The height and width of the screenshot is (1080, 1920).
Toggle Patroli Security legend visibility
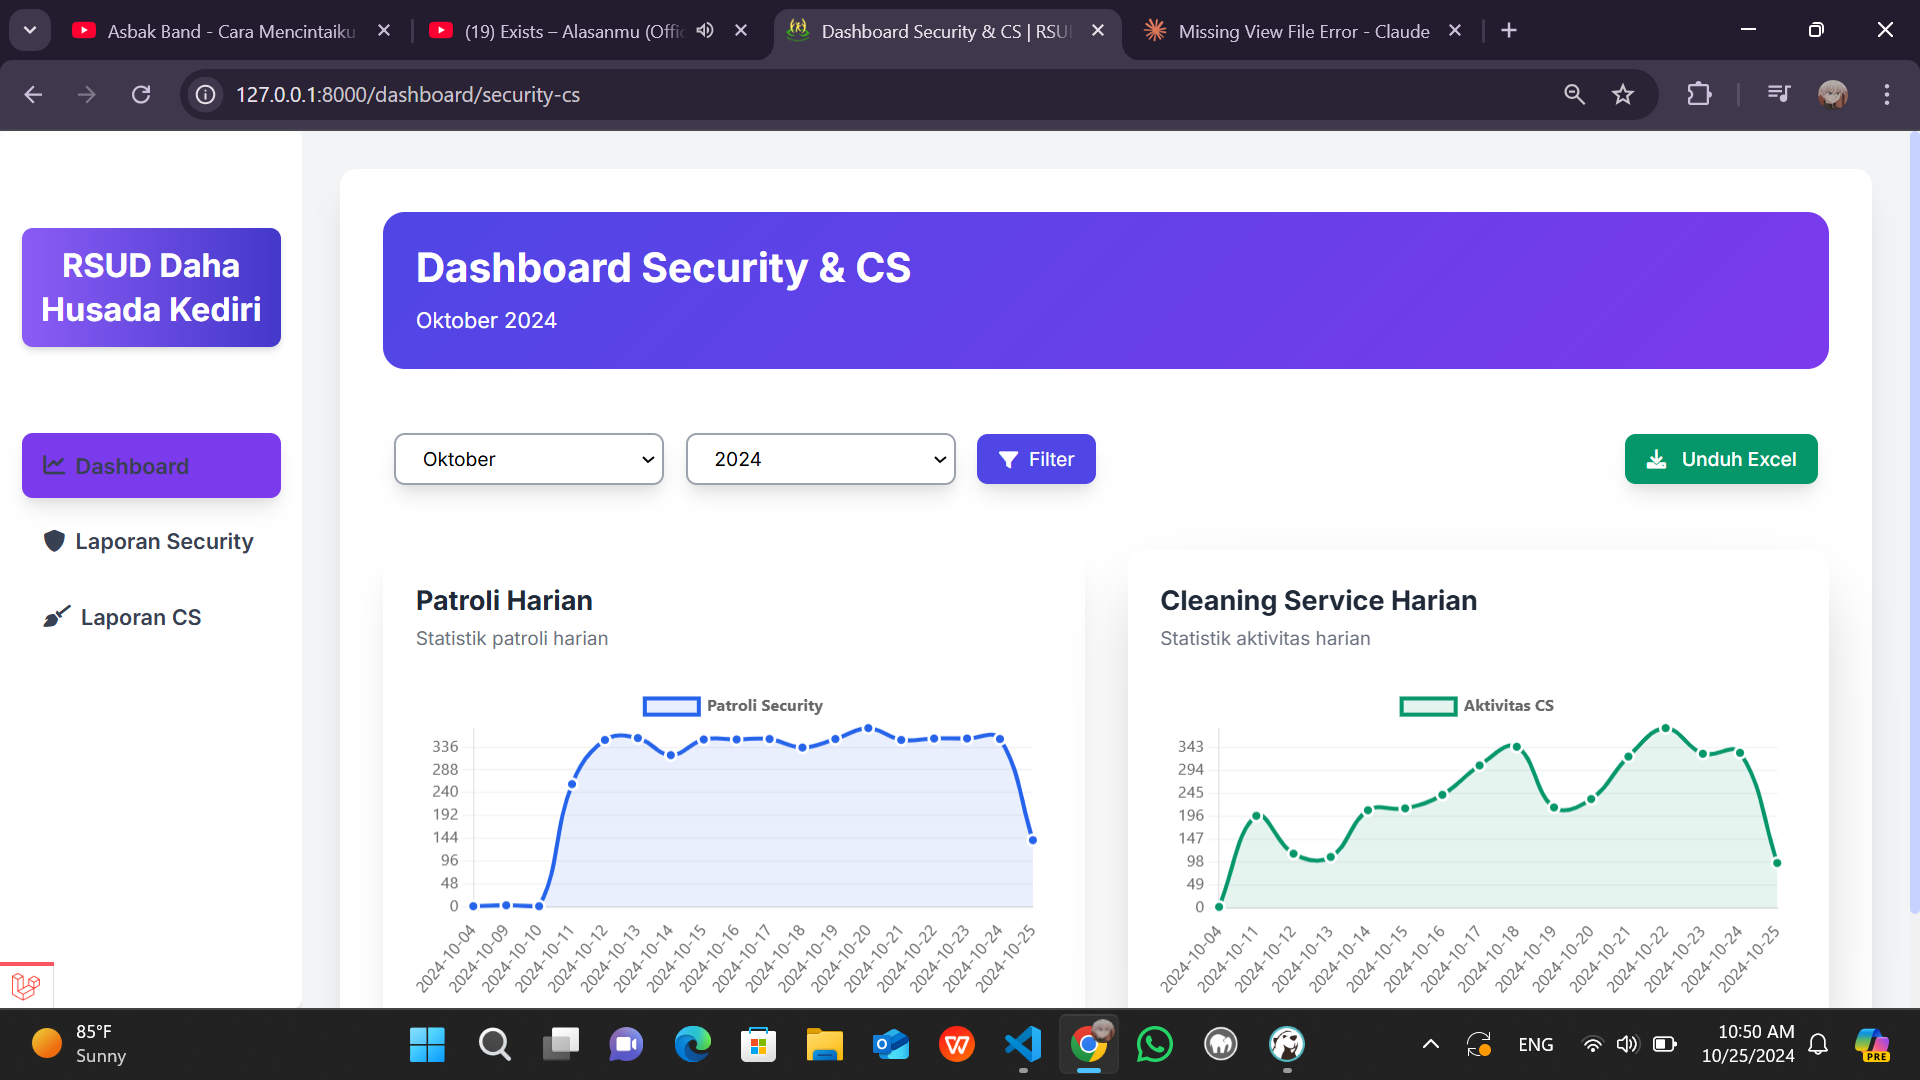coord(732,706)
